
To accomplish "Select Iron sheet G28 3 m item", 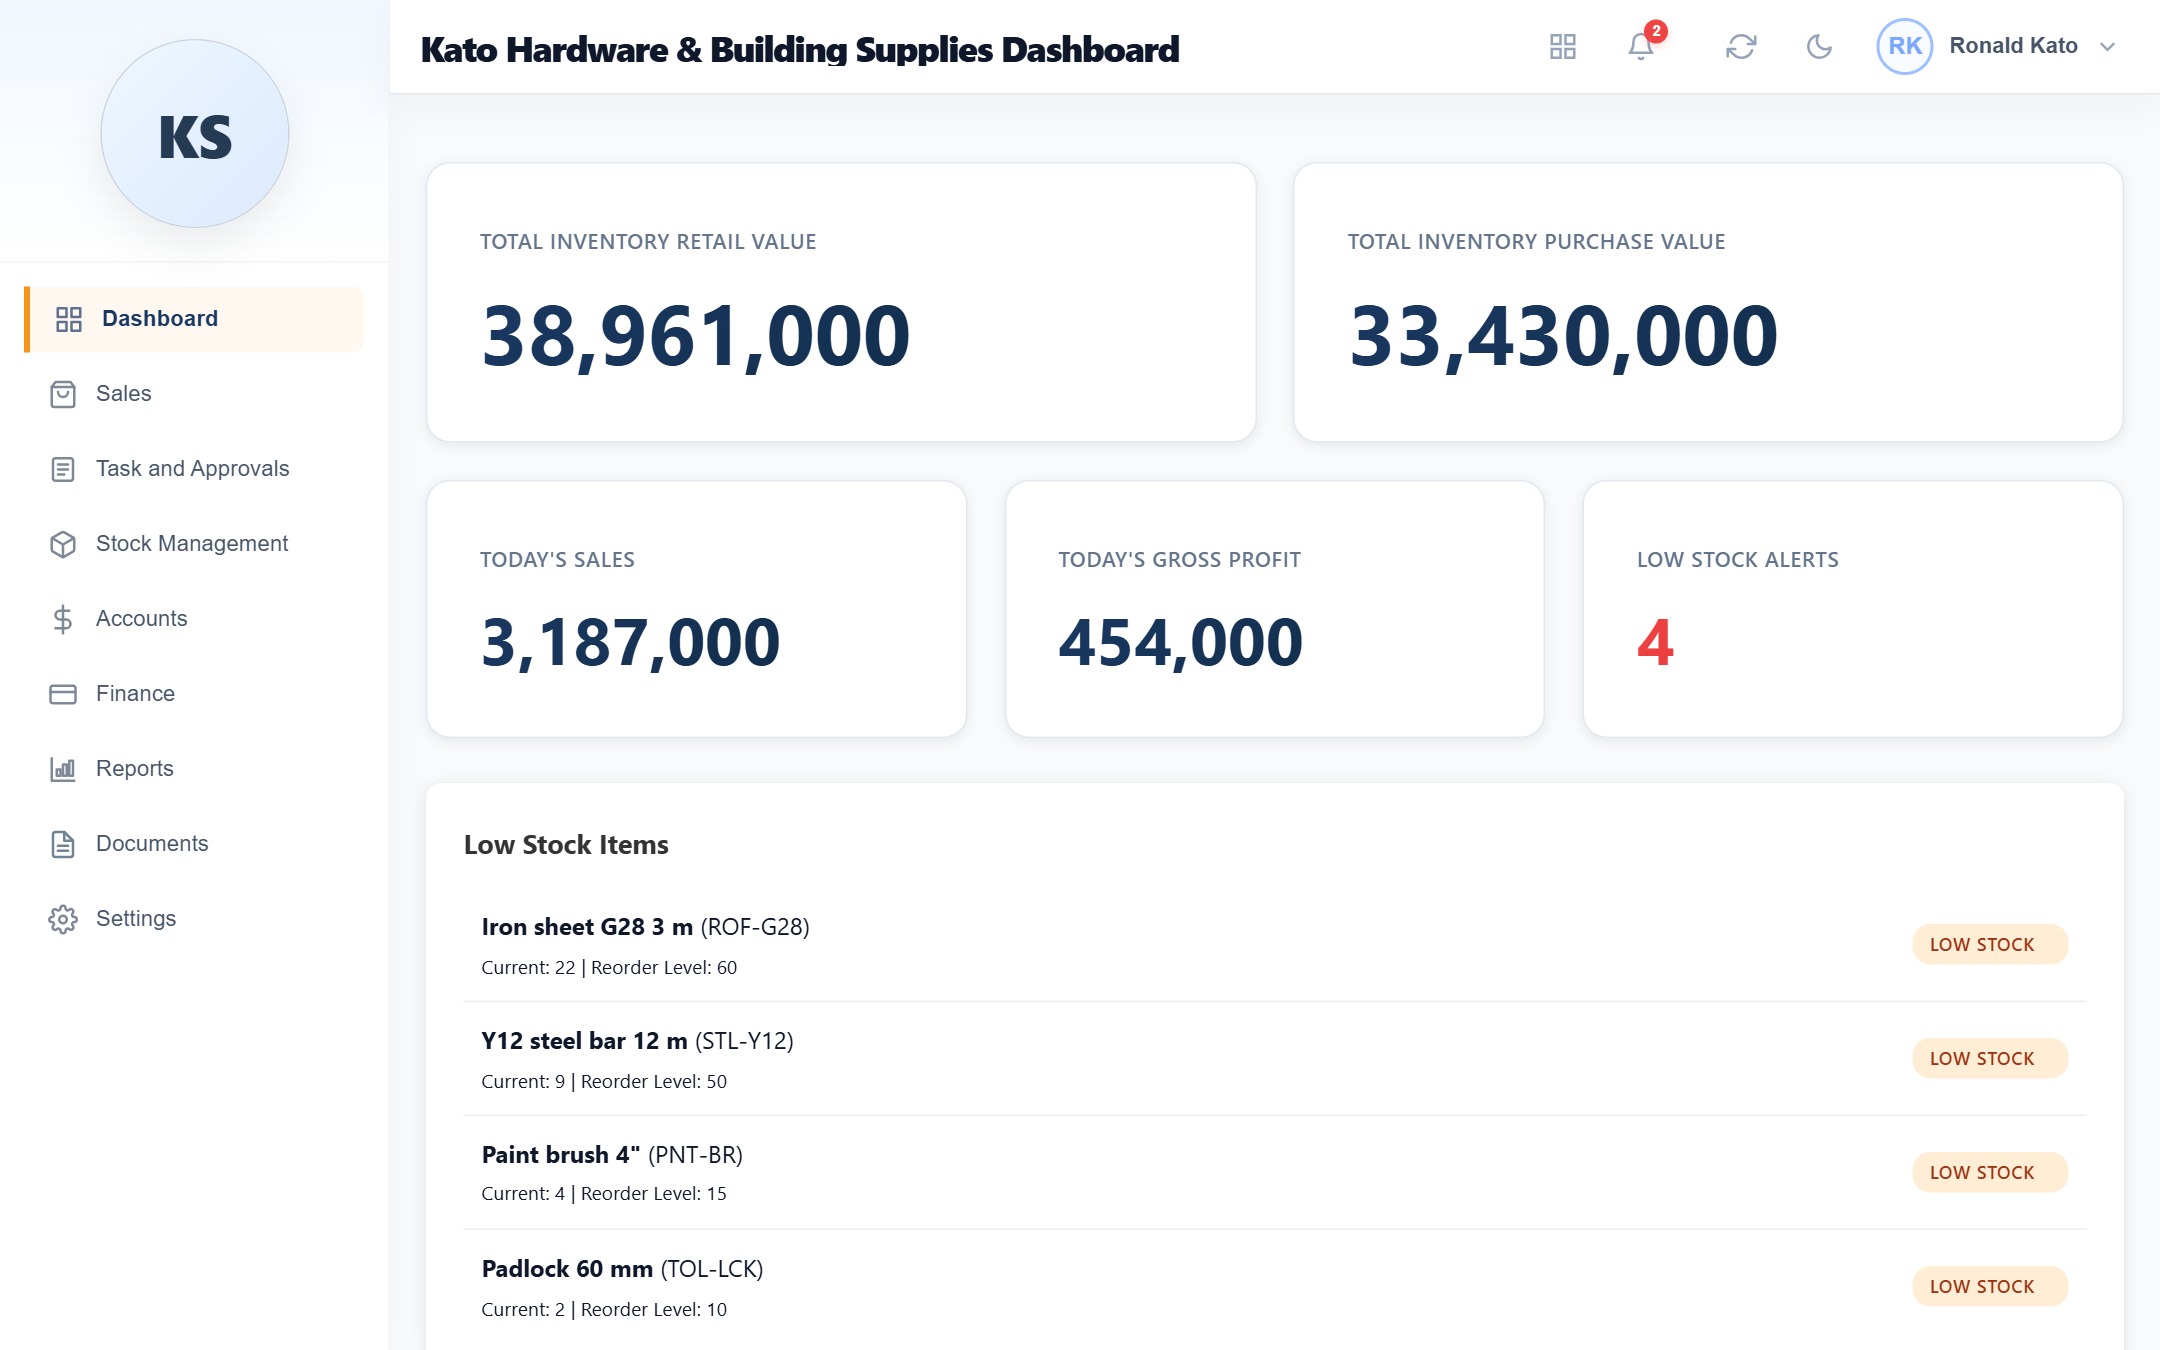I will coord(1275,945).
